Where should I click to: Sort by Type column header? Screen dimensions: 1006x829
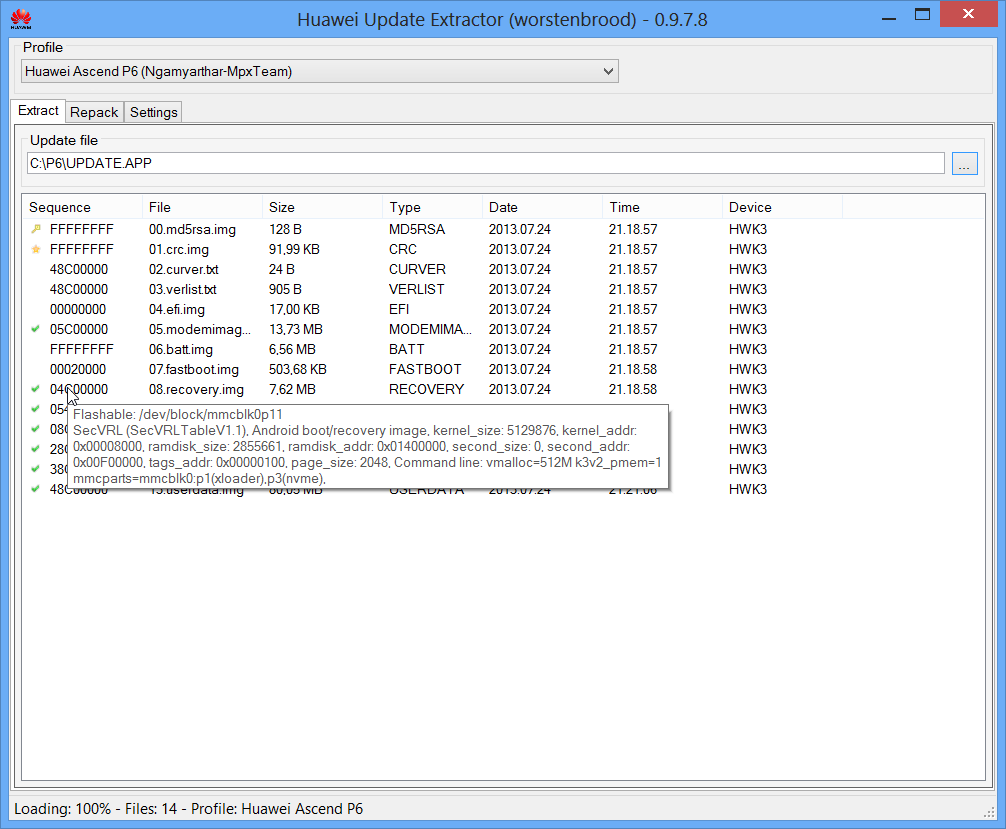coord(432,207)
